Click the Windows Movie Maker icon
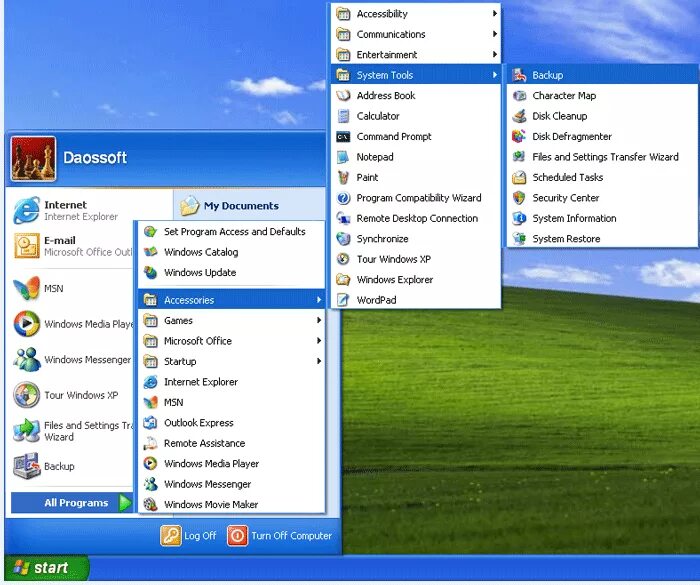This screenshot has width=700, height=585. point(150,504)
